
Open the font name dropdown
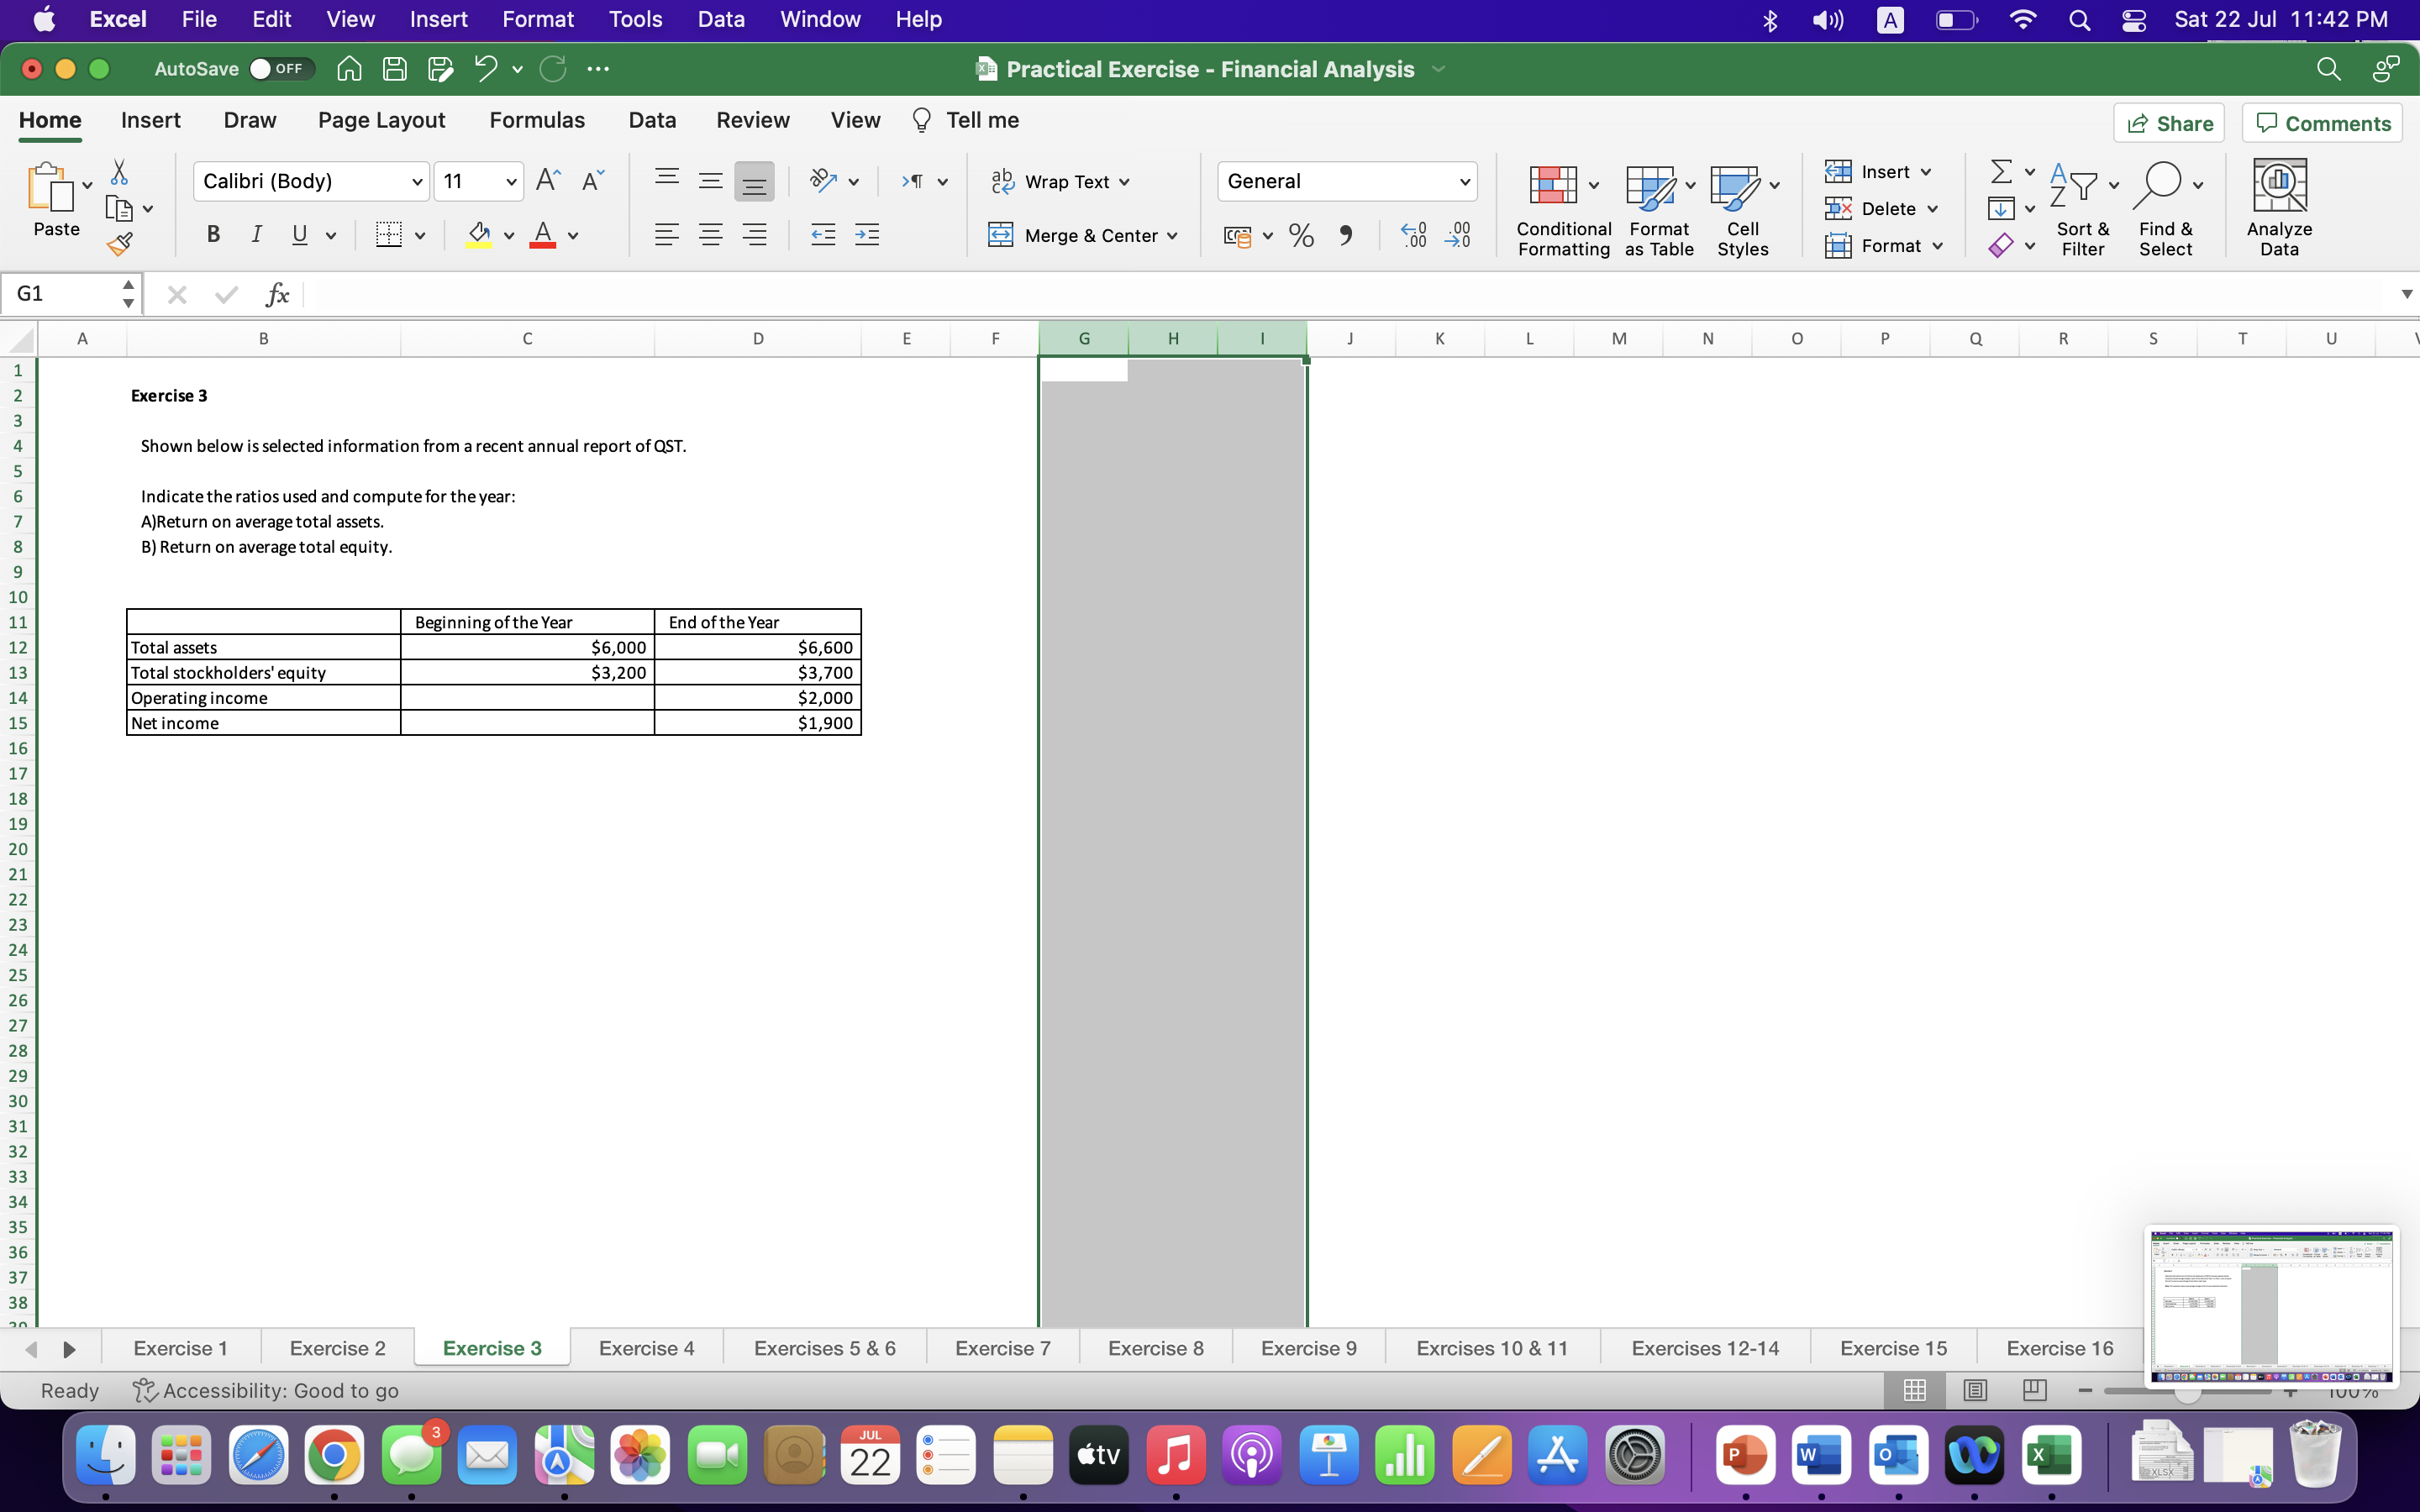click(x=416, y=182)
